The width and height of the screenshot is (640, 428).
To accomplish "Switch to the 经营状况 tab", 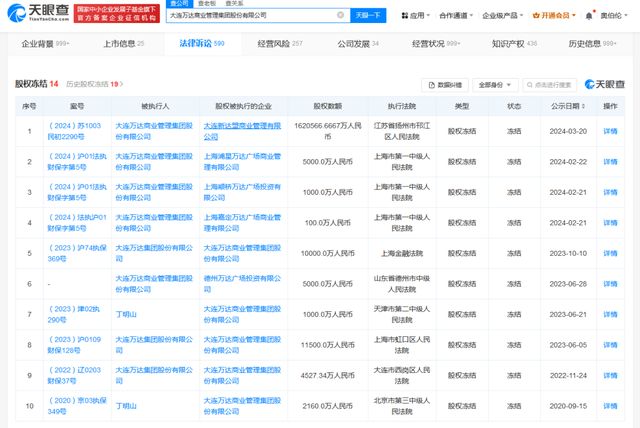I will click(436, 43).
